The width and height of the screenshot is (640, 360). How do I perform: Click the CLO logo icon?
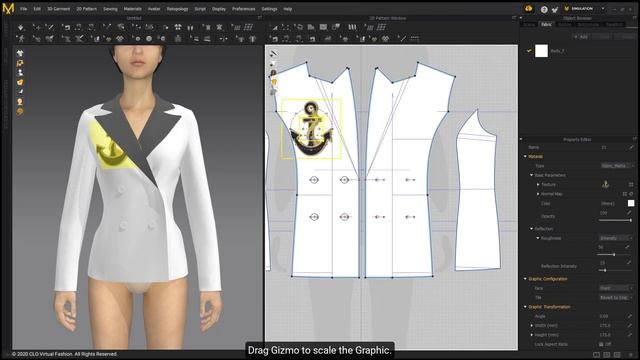pyautogui.click(x=8, y=8)
